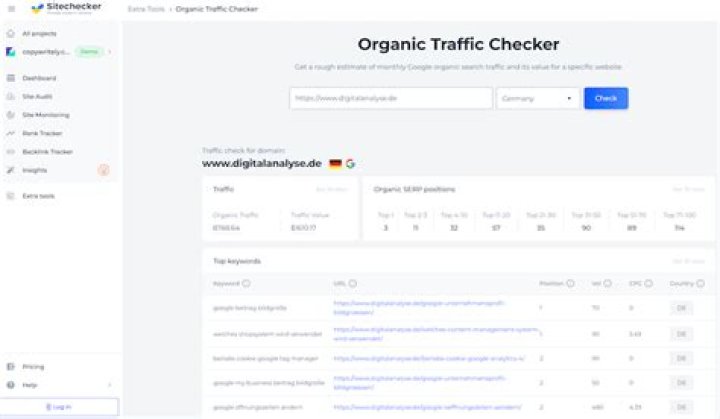Show info tooltip for URL column
The image size is (720, 419).
353,283
